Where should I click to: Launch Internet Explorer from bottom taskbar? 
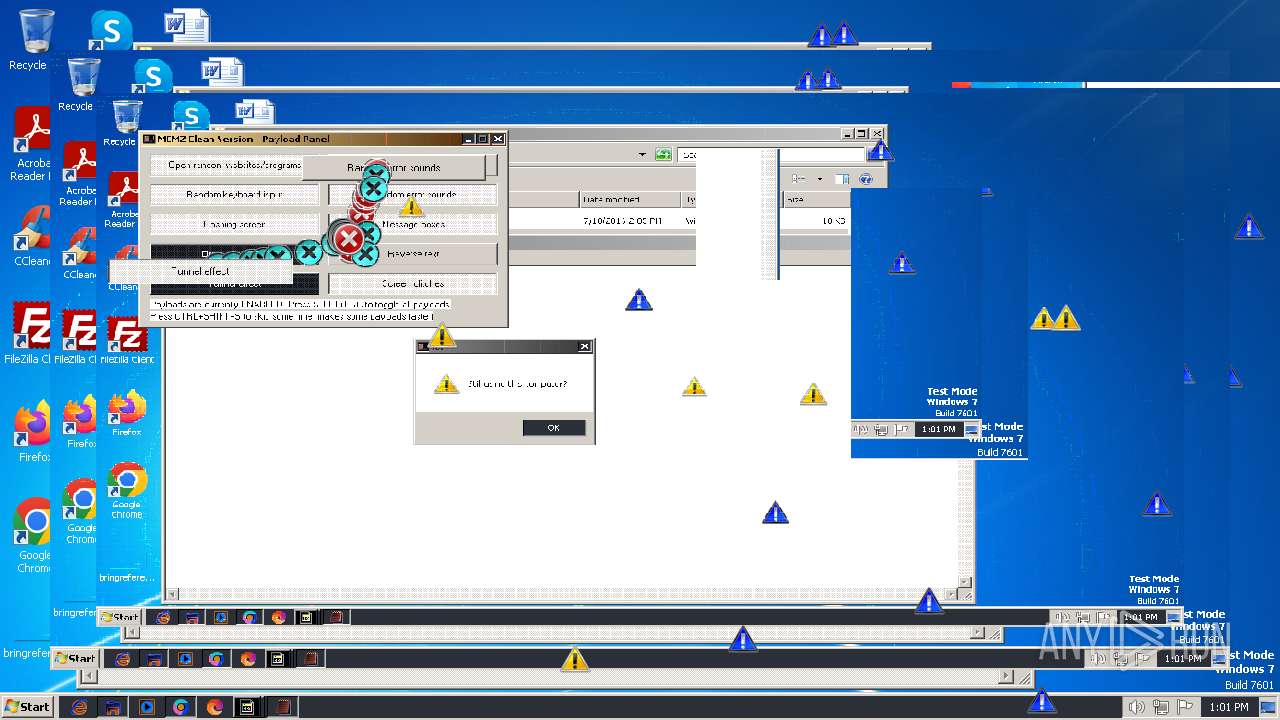(79, 707)
